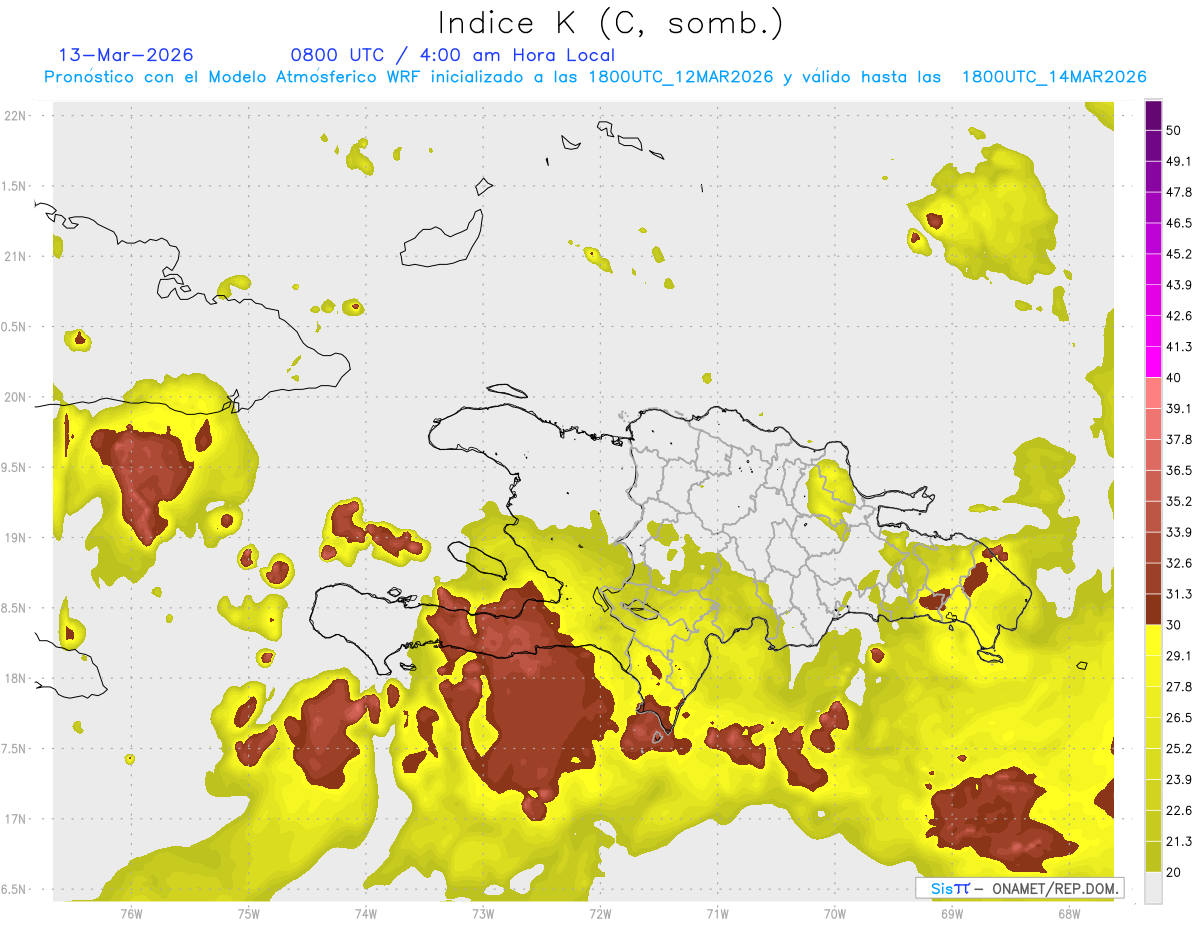Click the 70W longitude axis label

click(x=835, y=913)
